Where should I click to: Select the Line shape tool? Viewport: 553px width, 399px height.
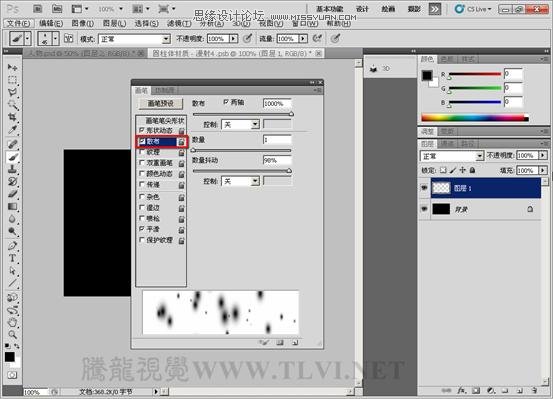[12, 283]
